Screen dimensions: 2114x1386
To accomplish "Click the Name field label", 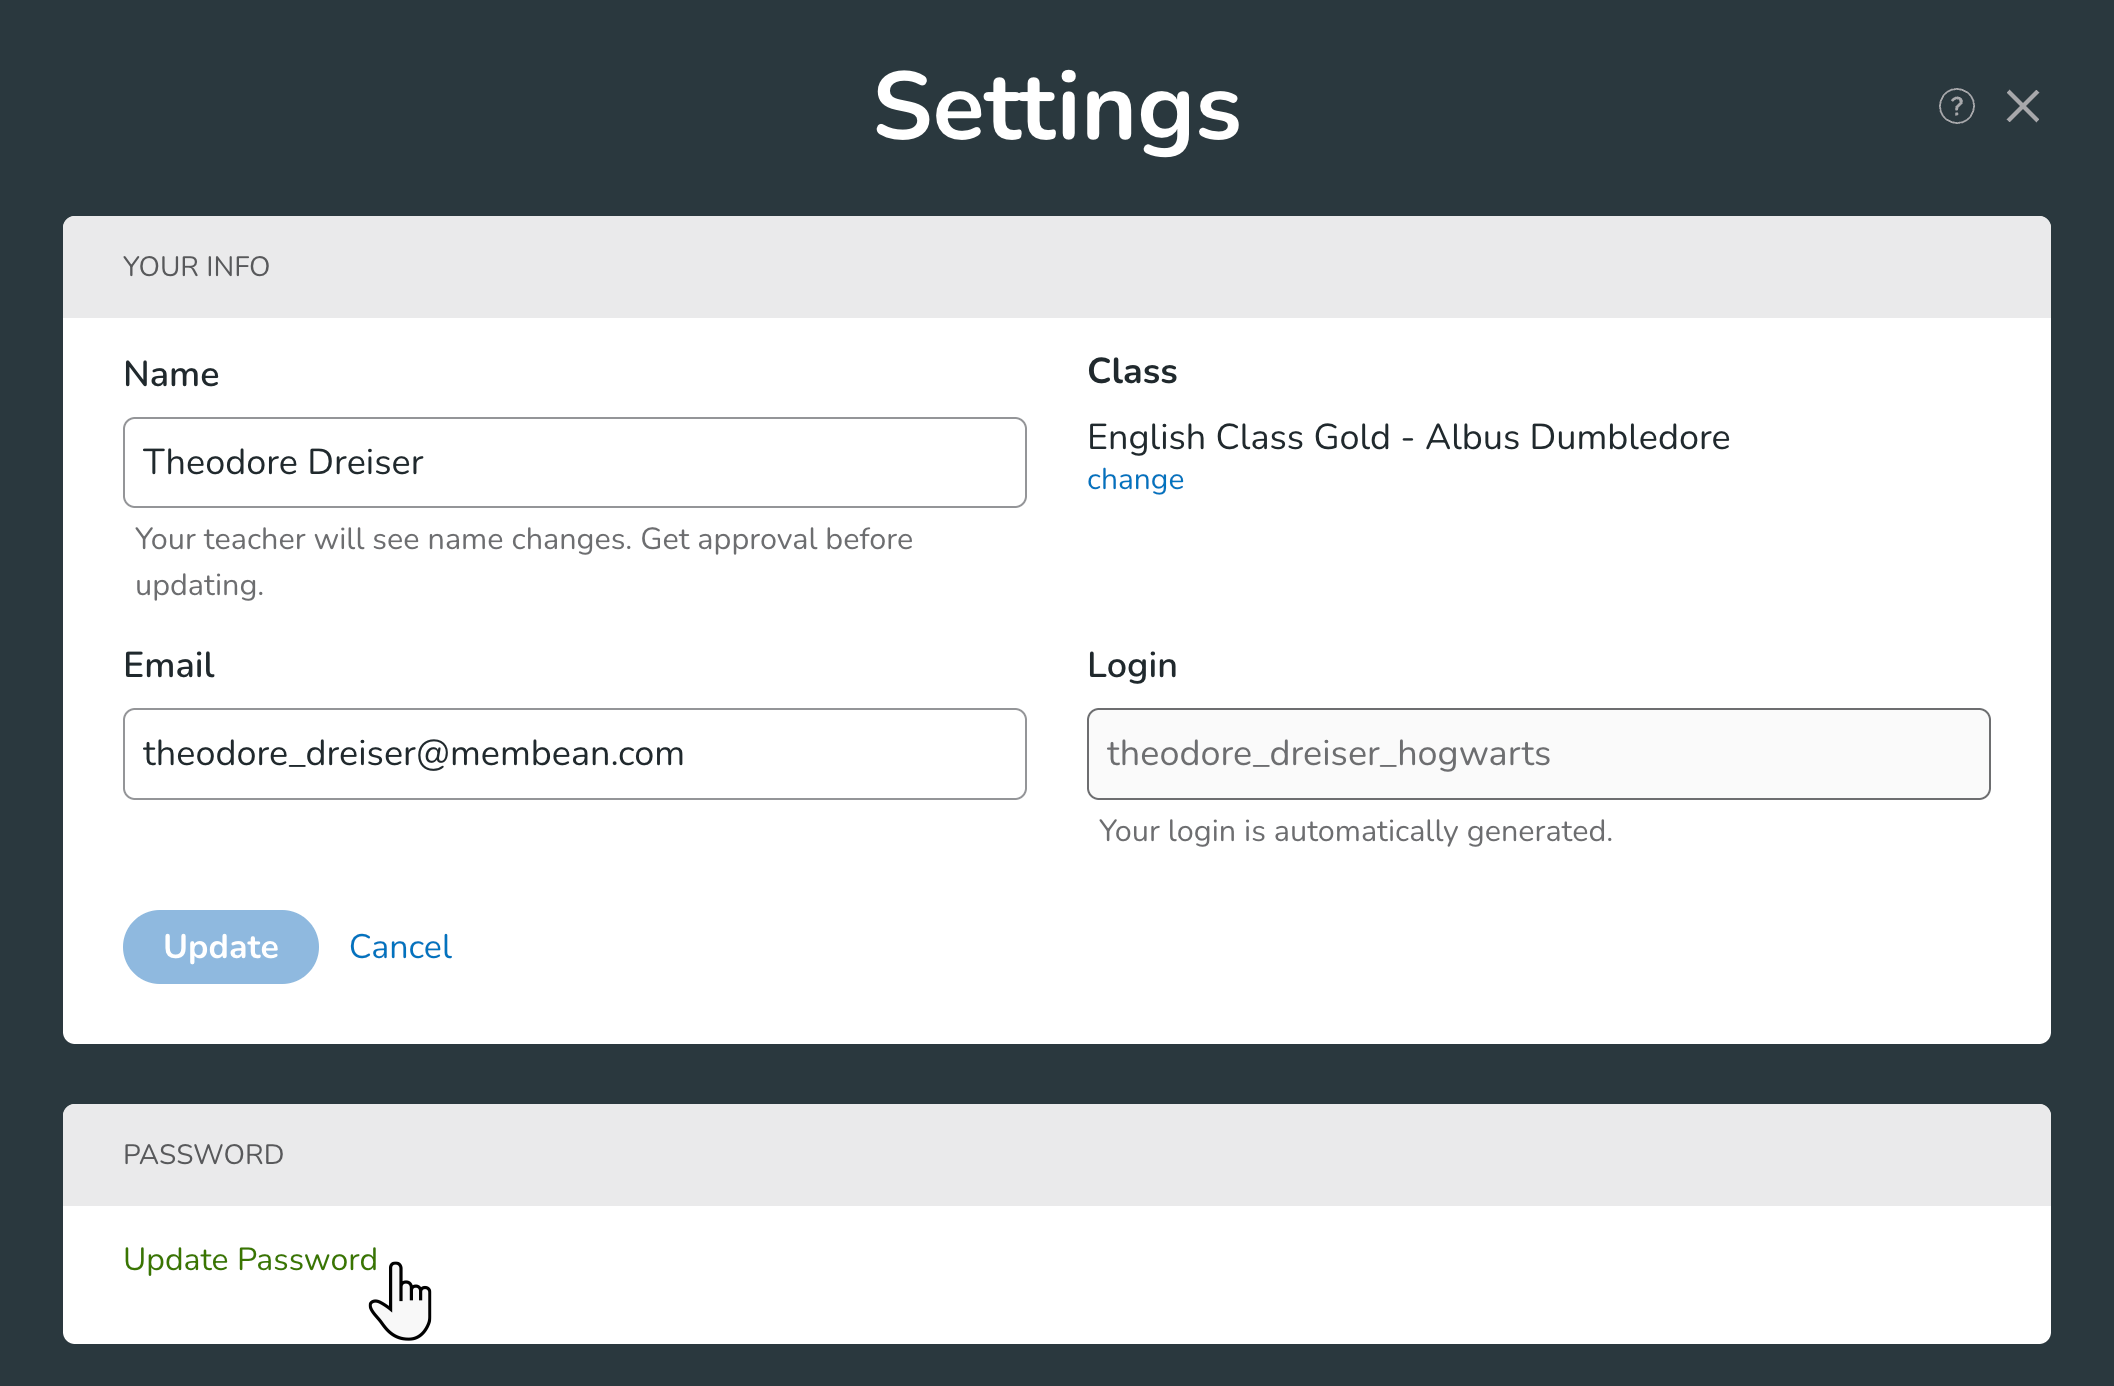I will [x=171, y=374].
